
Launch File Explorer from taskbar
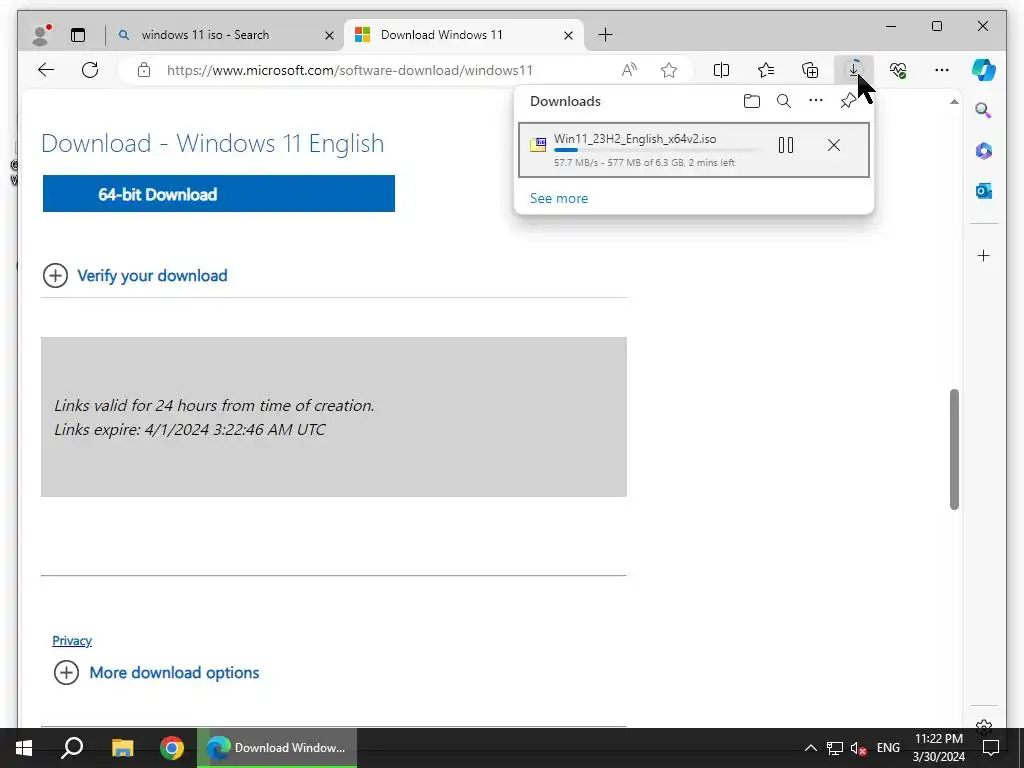click(x=122, y=748)
